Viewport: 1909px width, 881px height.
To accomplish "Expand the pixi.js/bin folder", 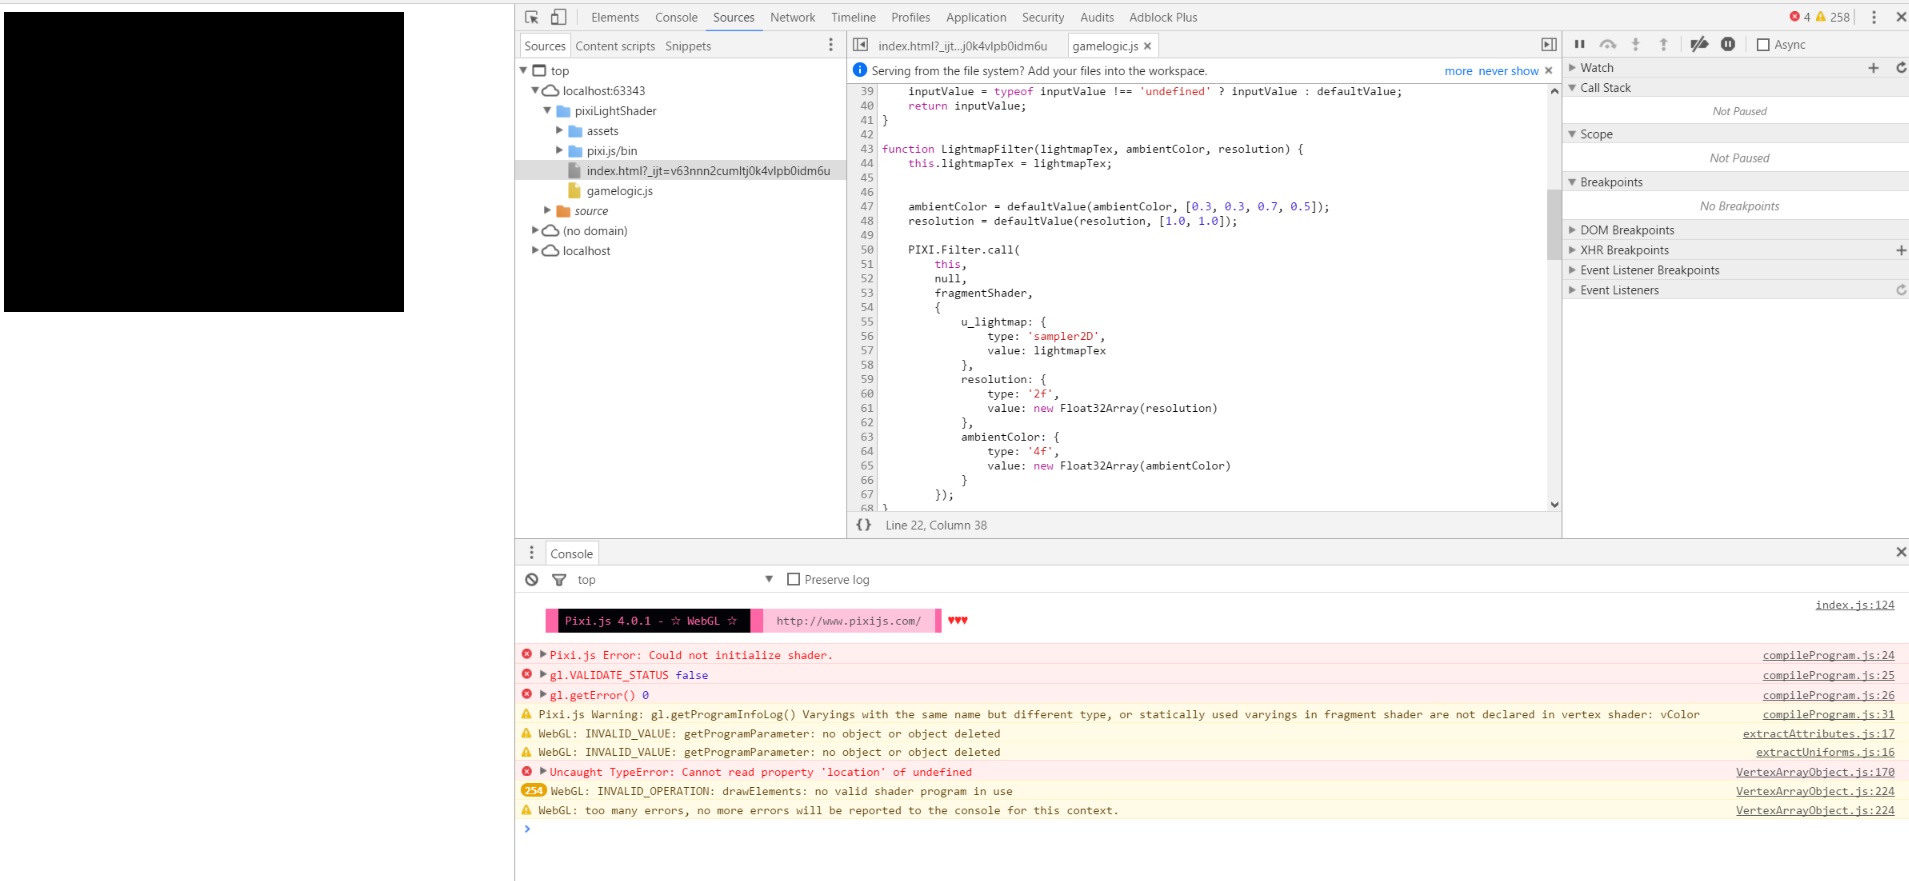I will 559,150.
